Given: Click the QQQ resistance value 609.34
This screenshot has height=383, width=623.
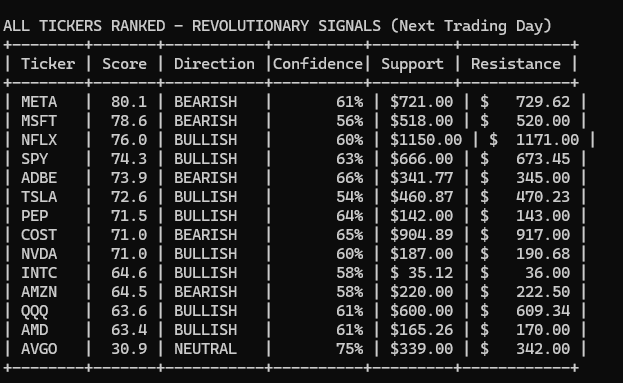Looking at the screenshot, I should 543,311.
